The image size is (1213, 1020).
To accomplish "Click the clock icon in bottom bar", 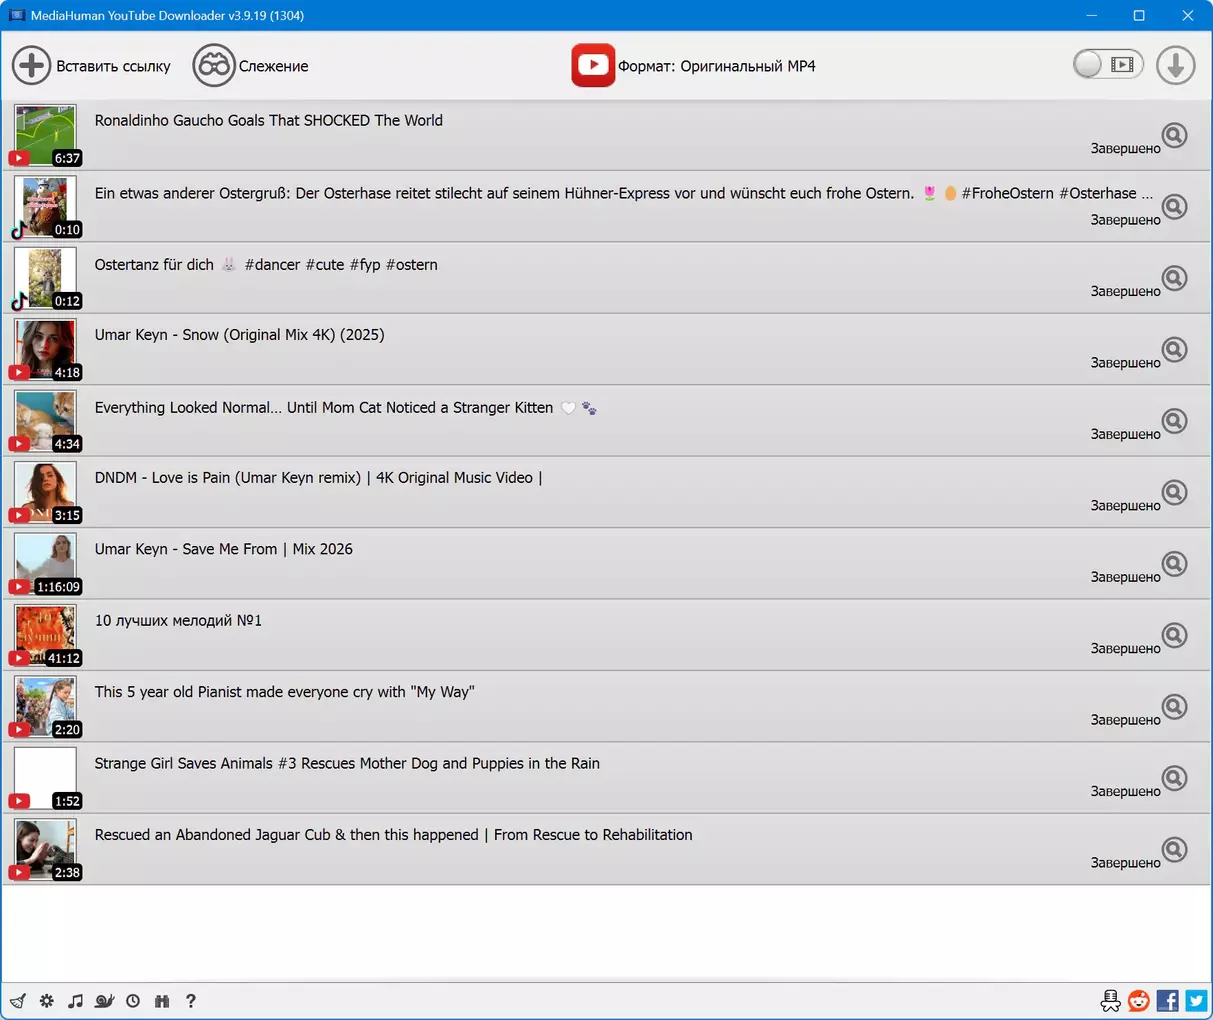I will click(133, 1001).
